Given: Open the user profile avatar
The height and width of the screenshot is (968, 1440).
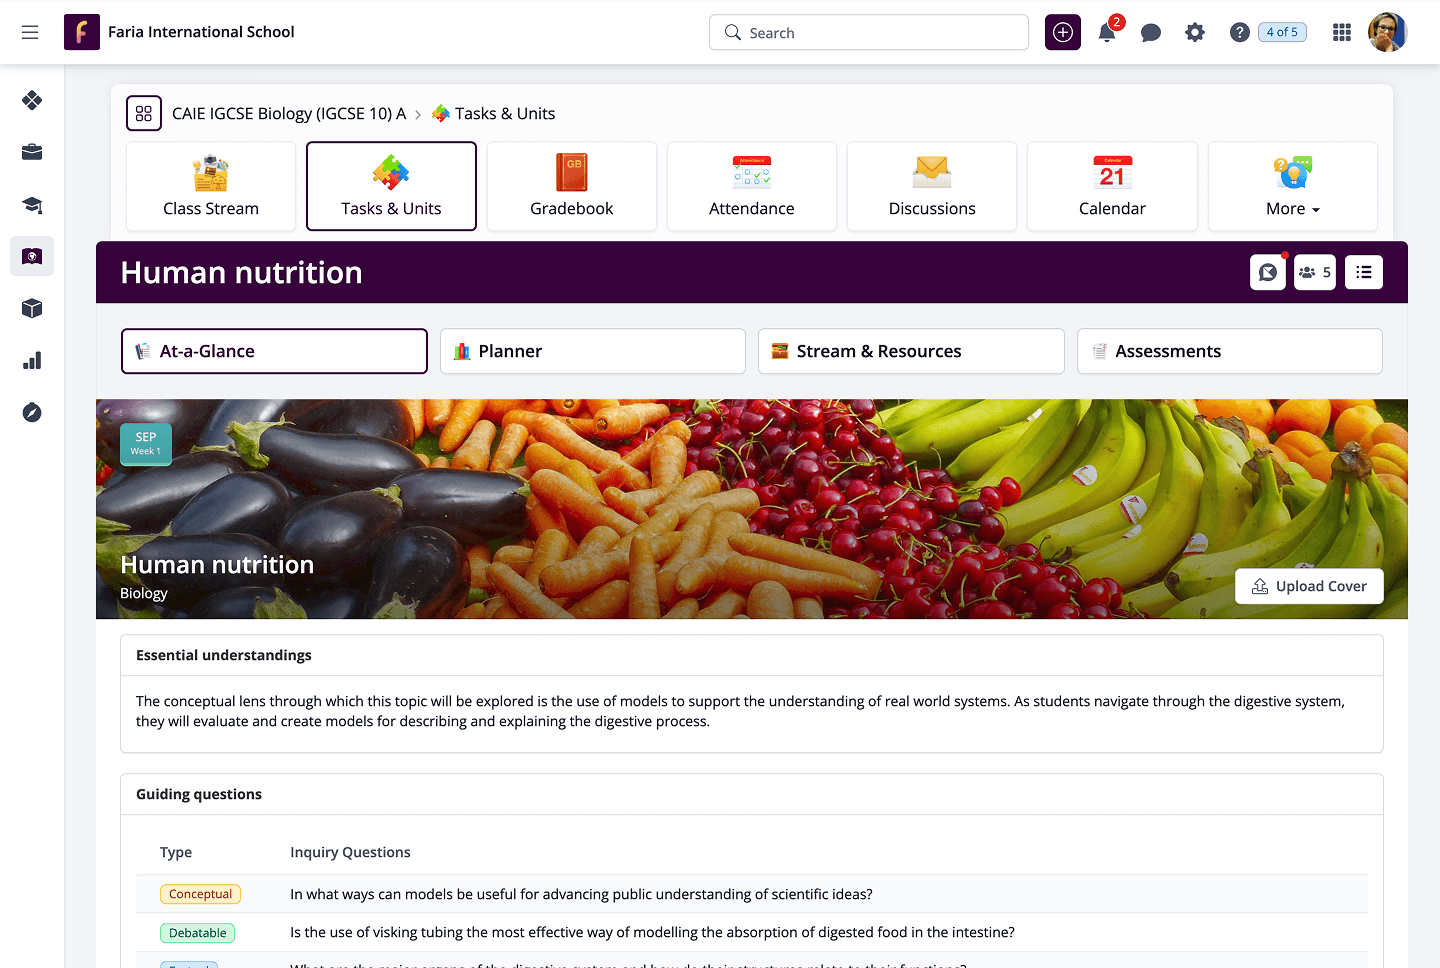Looking at the screenshot, I should click(x=1387, y=32).
